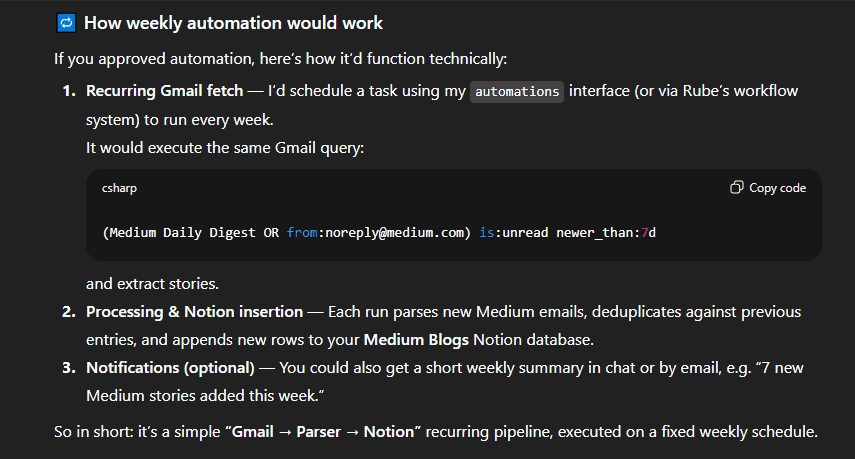Click 'from:noreply@medium.com' in the code block

375,233
